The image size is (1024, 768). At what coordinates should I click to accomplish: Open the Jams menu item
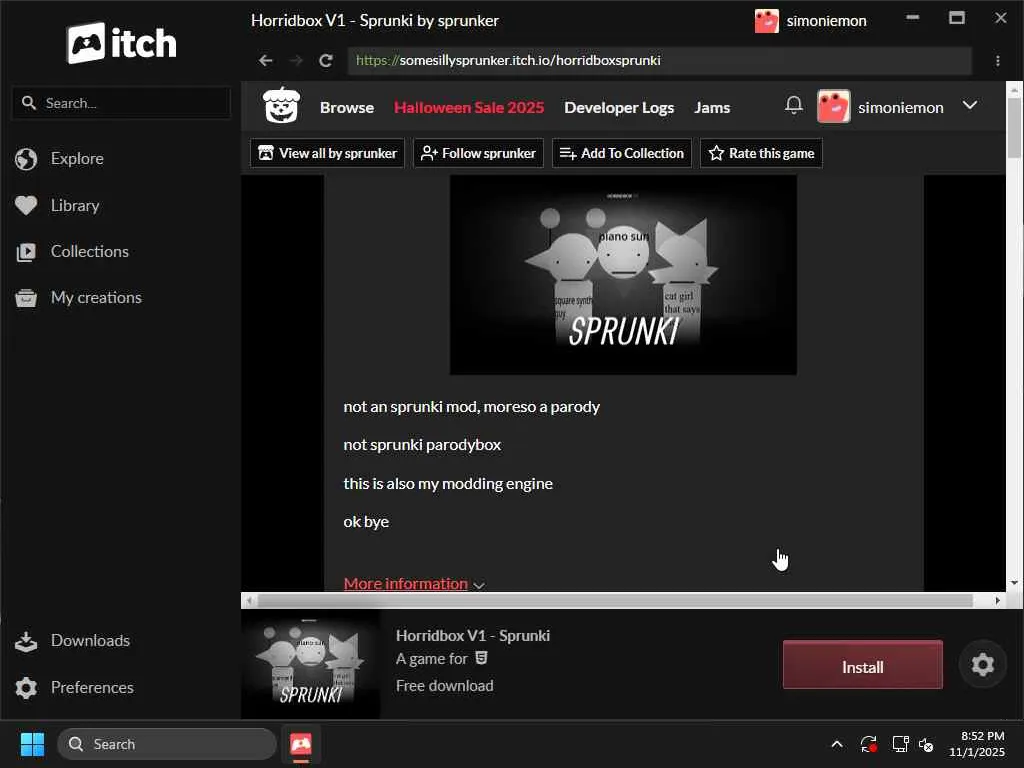click(712, 108)
